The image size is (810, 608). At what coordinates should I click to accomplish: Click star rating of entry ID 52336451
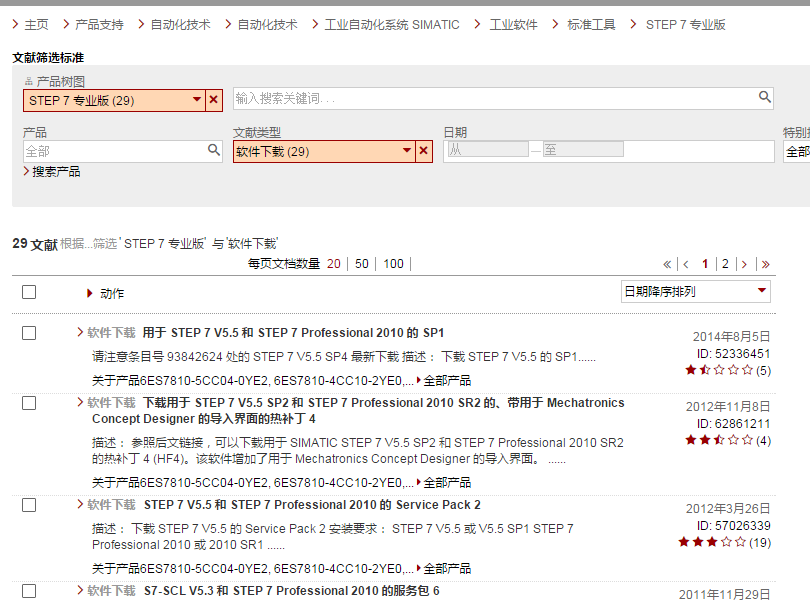tap(719, 370)
